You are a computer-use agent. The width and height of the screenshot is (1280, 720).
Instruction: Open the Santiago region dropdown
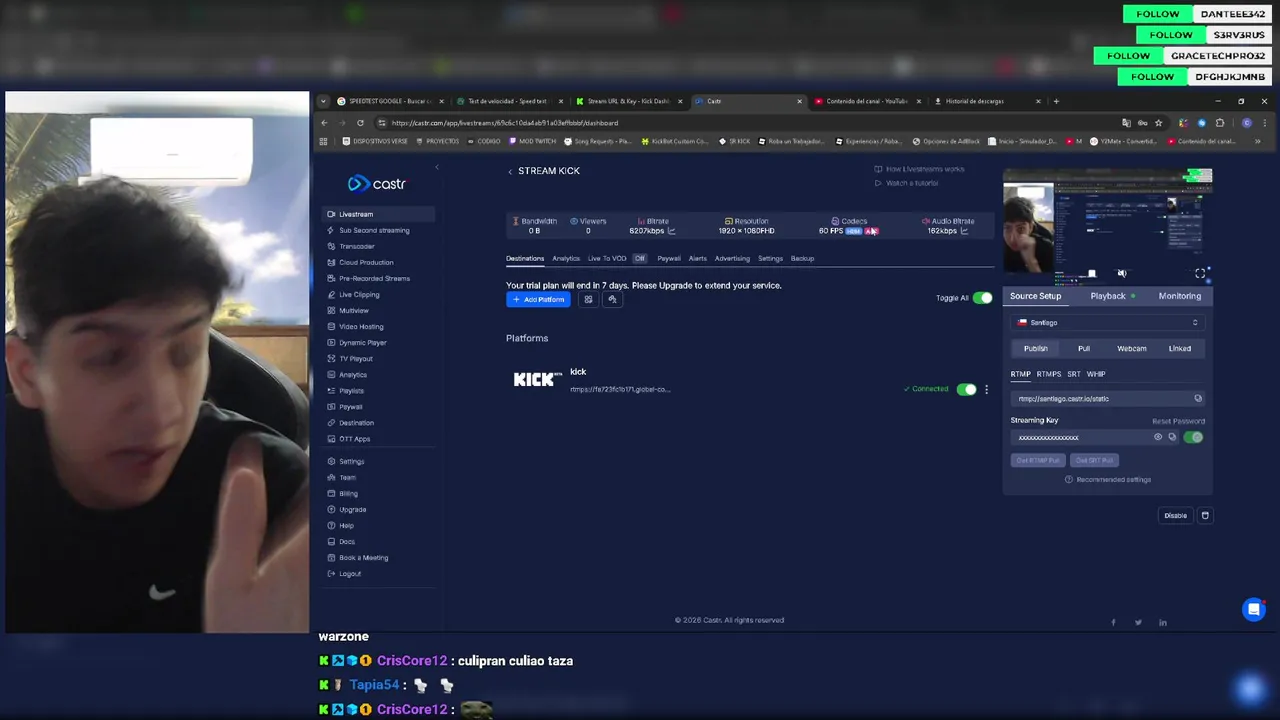[1107, 322]
